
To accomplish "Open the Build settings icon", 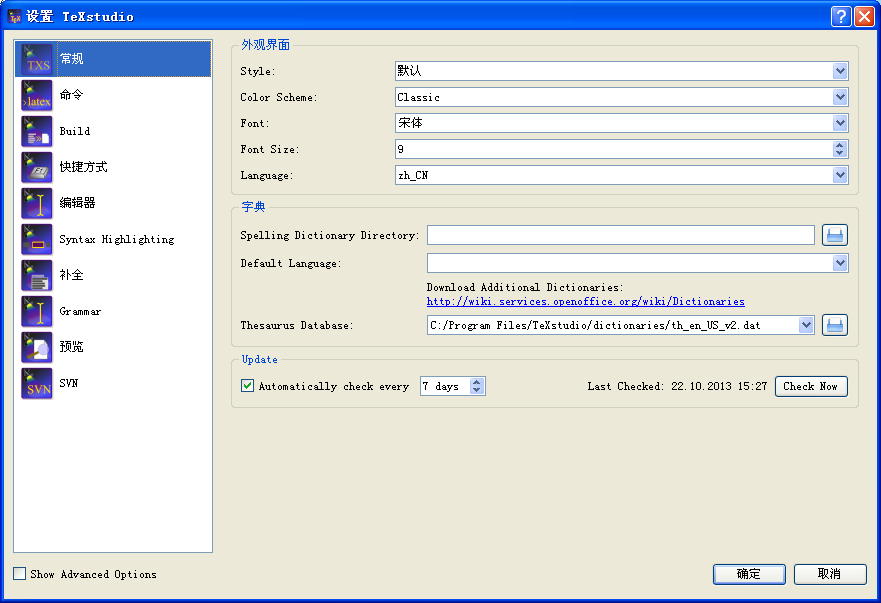I will pos(37,131).
